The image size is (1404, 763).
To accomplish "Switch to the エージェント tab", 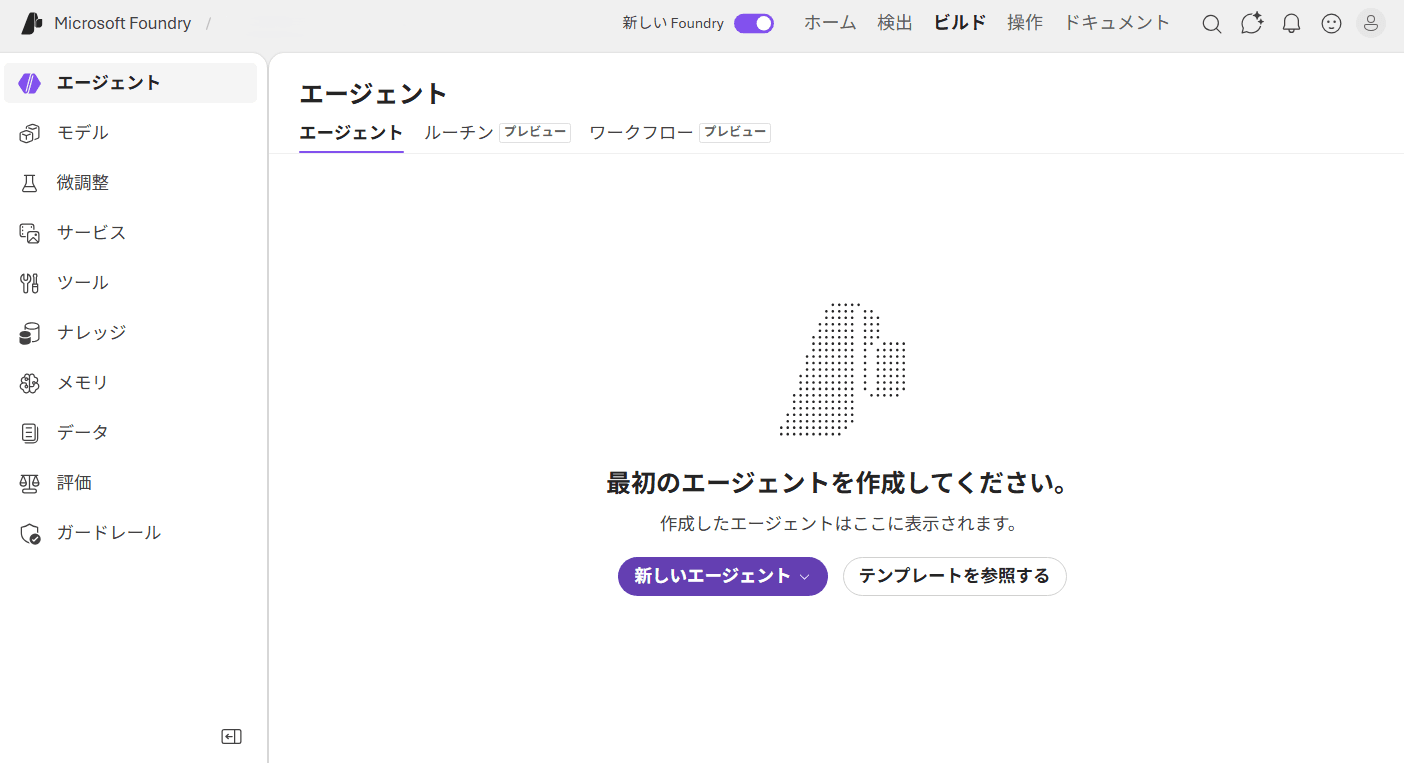I will 351,133.
